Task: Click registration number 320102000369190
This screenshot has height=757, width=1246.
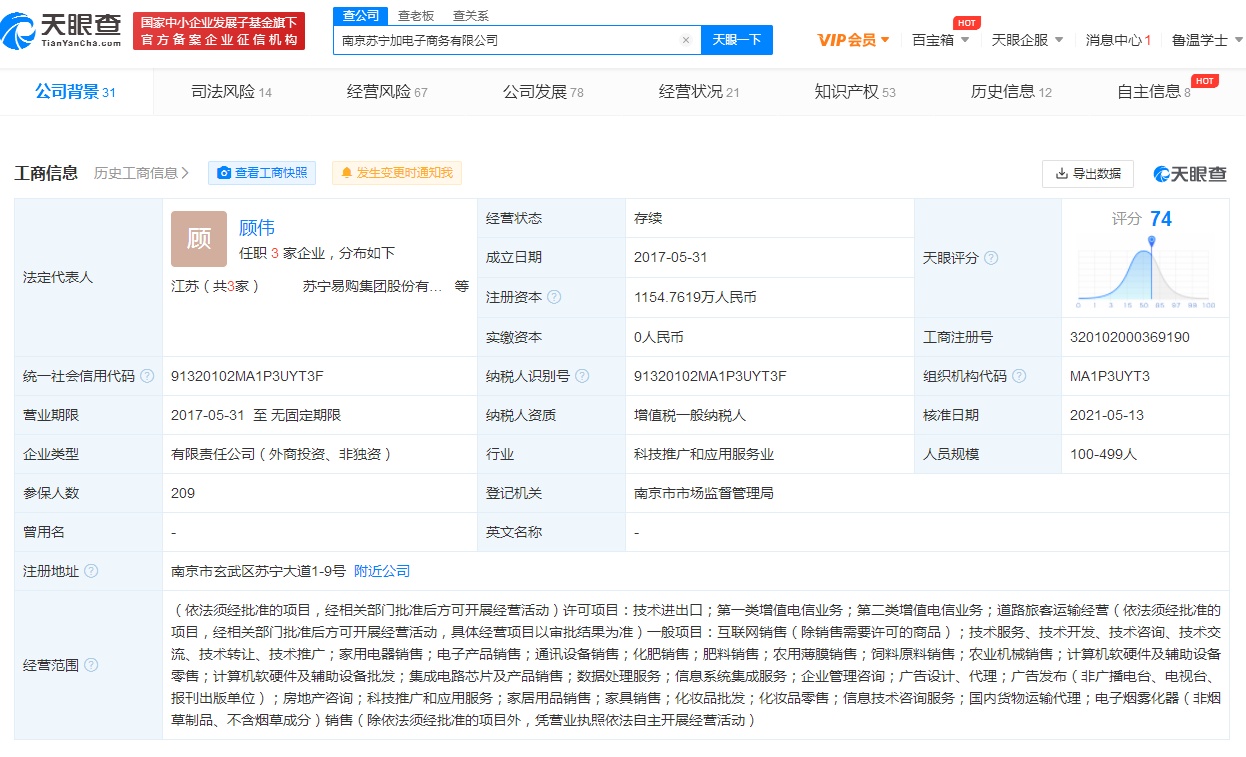Action: tap(1130, 337)
